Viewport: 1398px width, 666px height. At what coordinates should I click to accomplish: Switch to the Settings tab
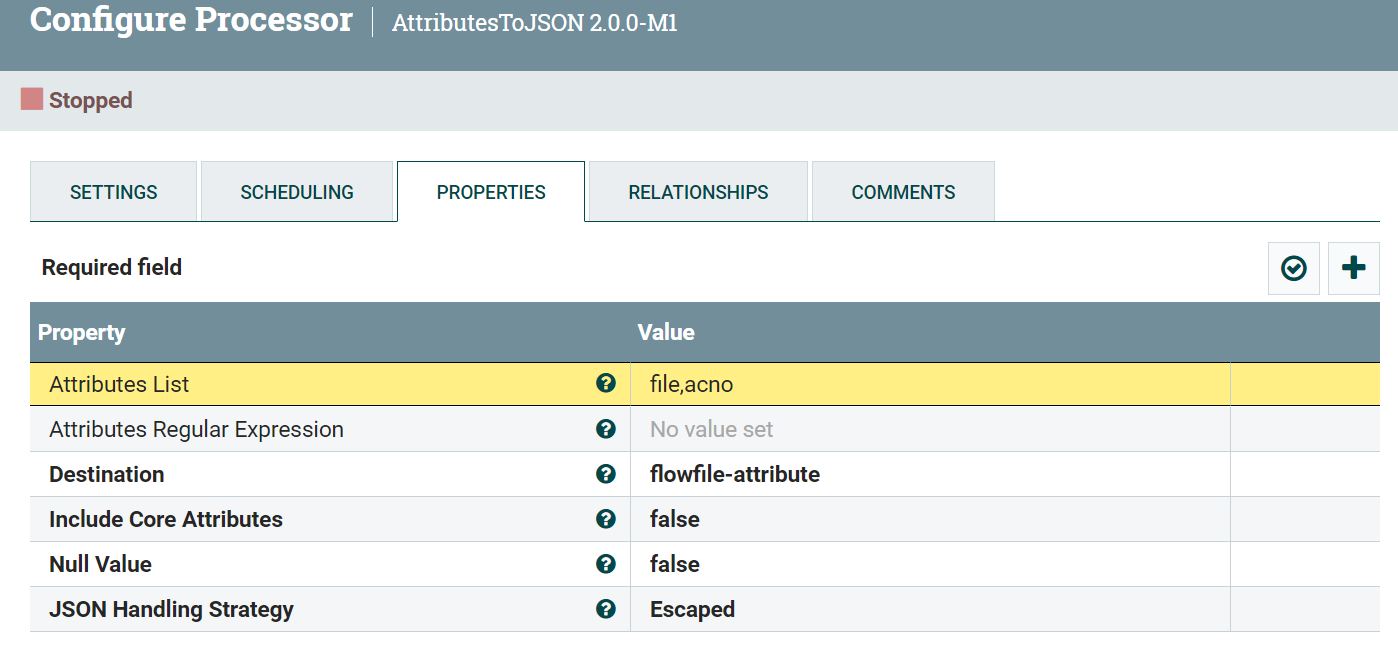(x=113, y=191)
